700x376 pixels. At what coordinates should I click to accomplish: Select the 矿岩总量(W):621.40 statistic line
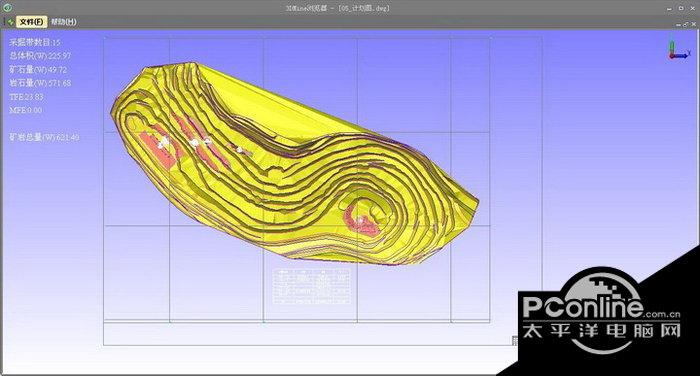tap(44, 138)
